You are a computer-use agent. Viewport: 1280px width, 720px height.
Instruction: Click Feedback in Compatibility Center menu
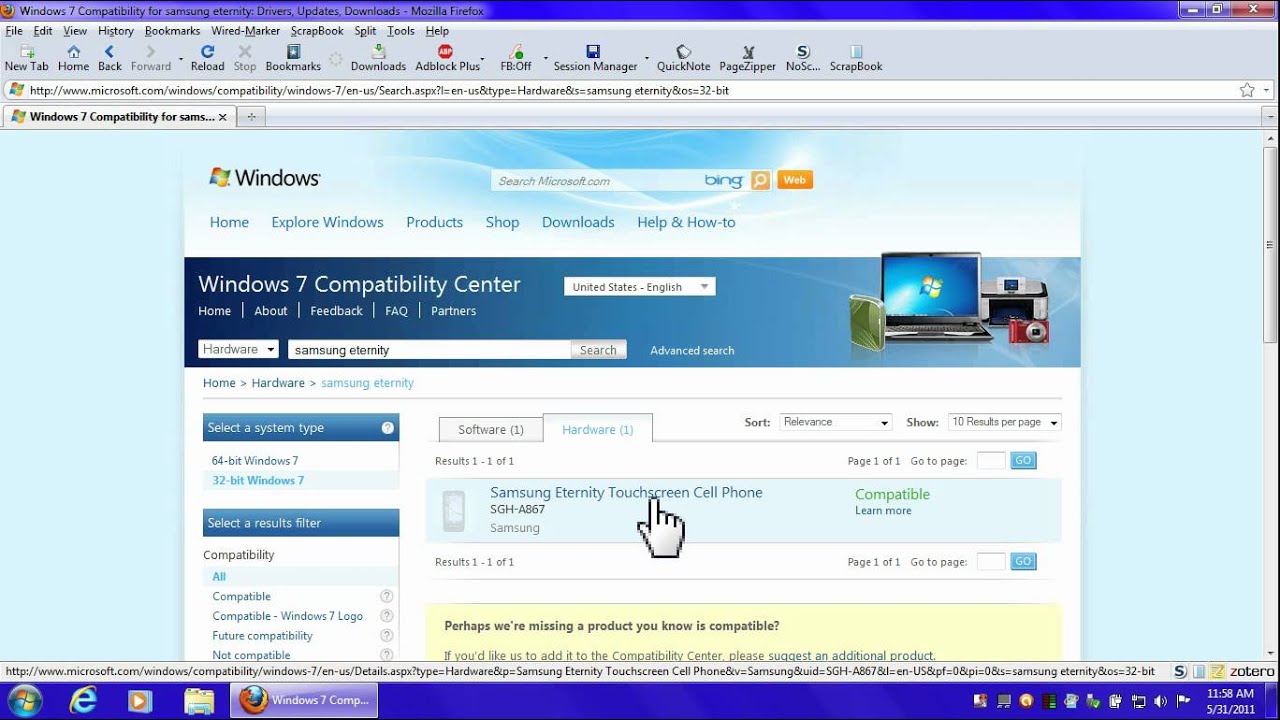336,311
